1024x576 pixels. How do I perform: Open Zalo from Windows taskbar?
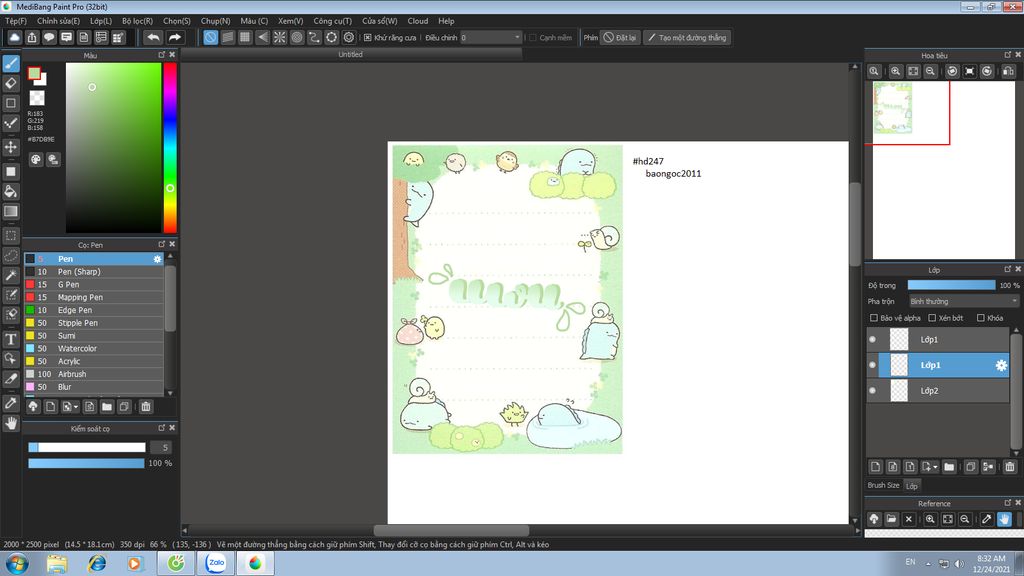tap(216, 563)
